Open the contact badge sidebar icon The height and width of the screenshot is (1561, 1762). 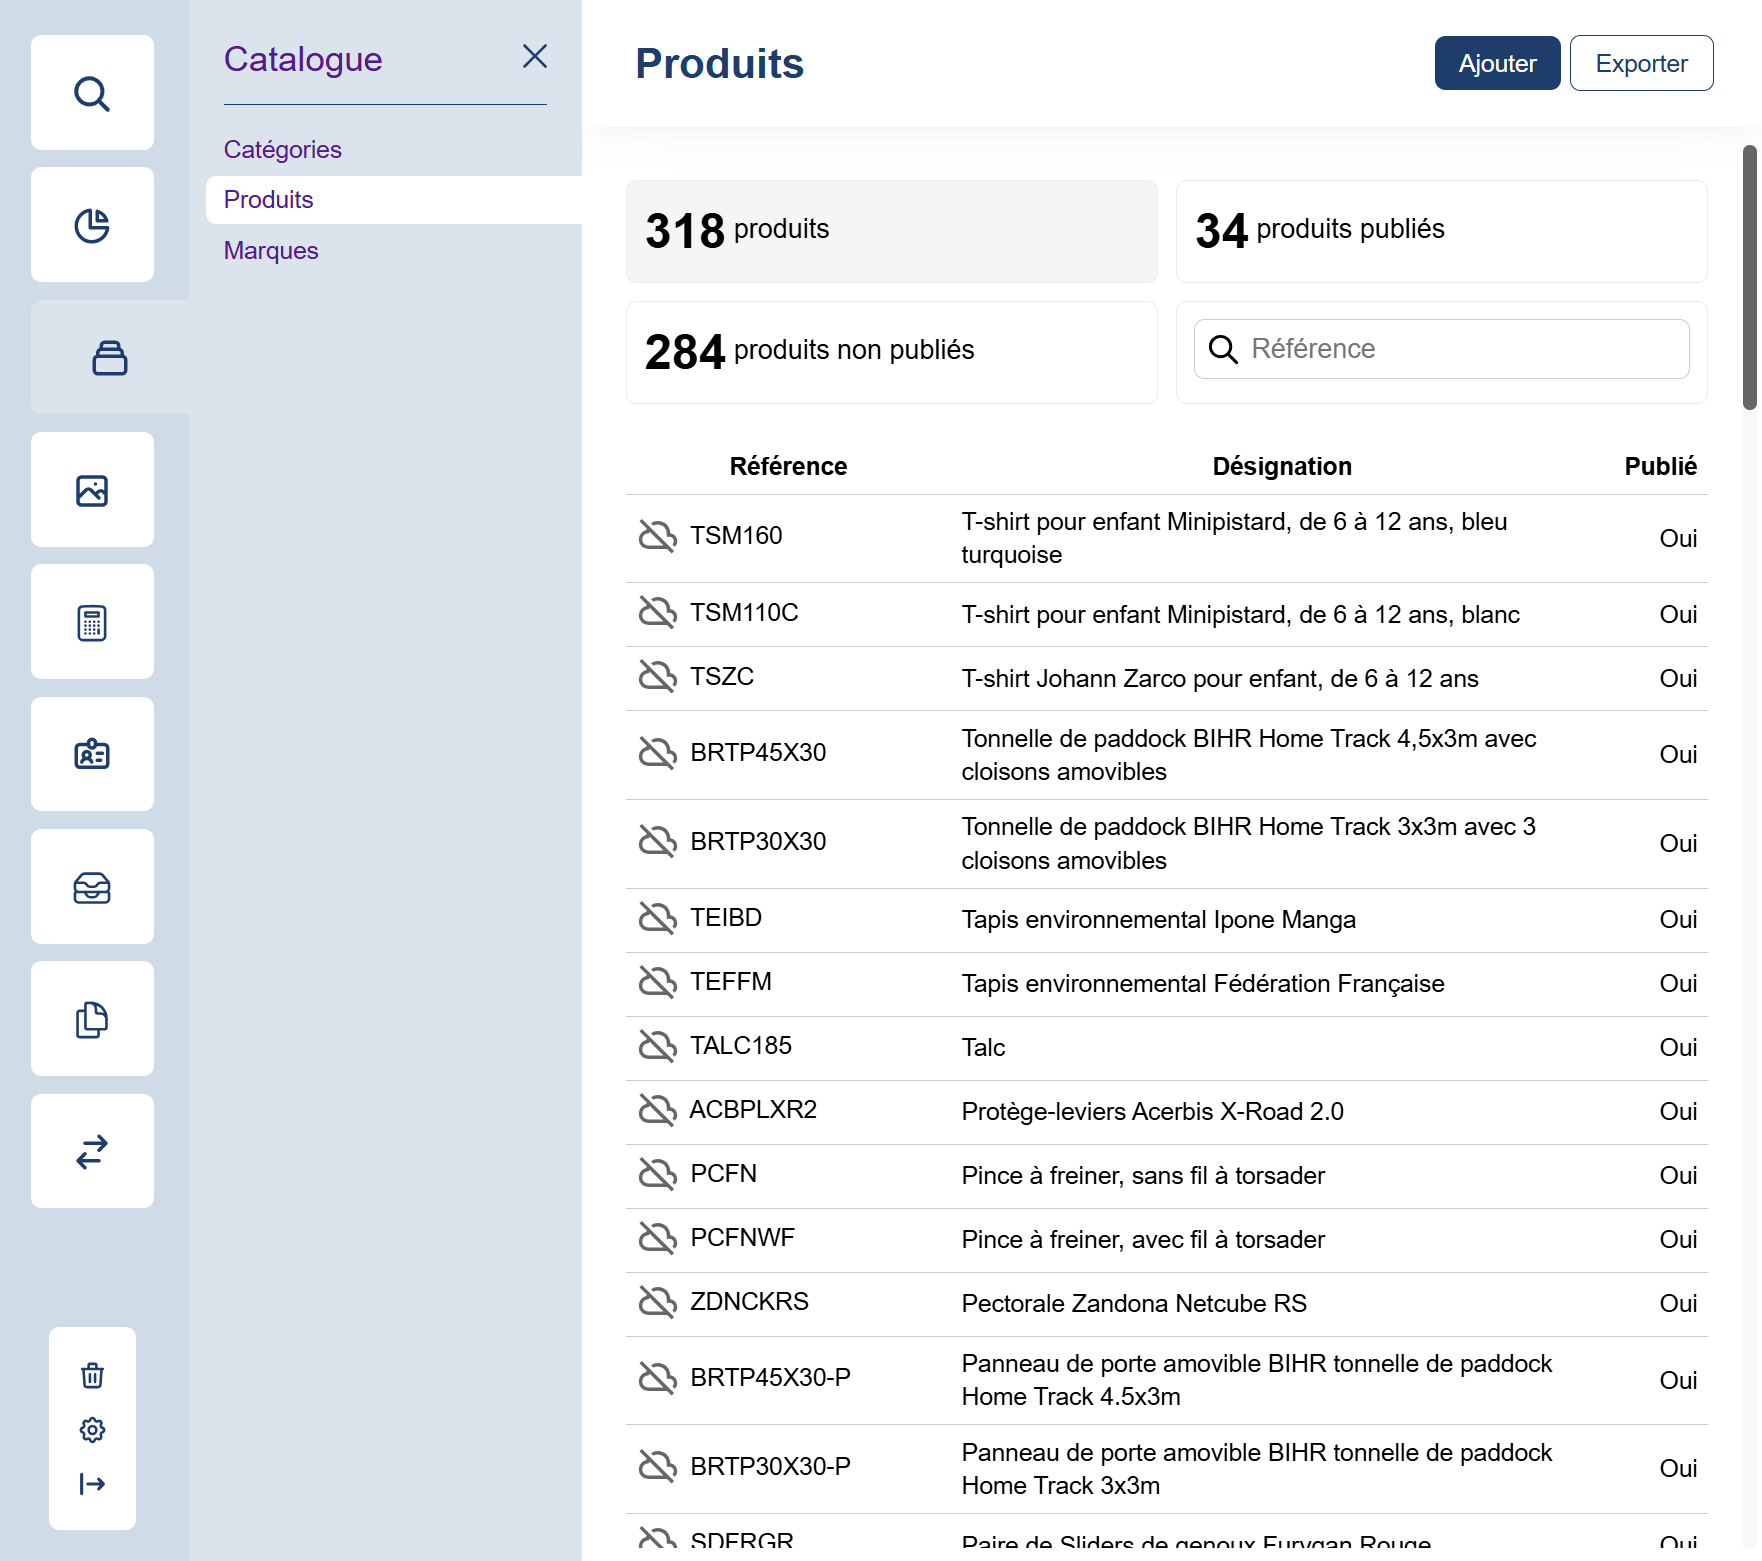92,754
